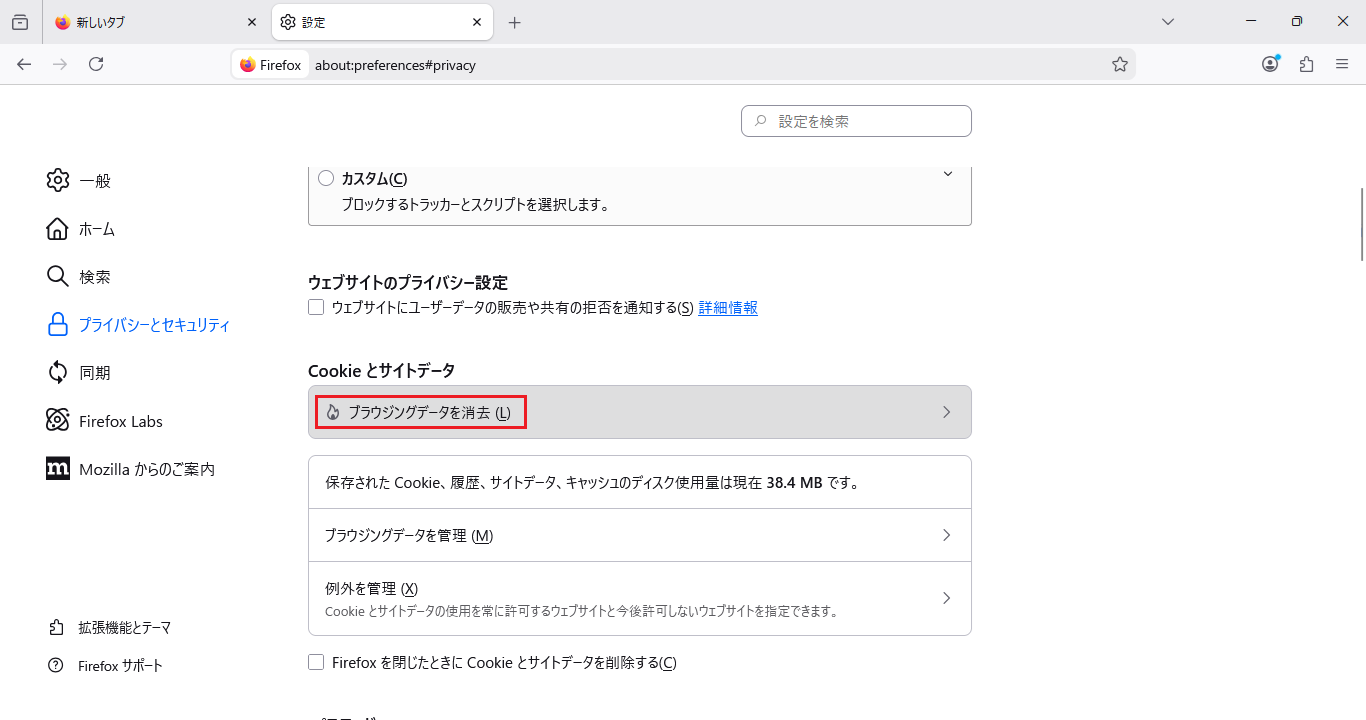Select the カスタム radio button
1366x720 pixels.
(x=326, y=178)
